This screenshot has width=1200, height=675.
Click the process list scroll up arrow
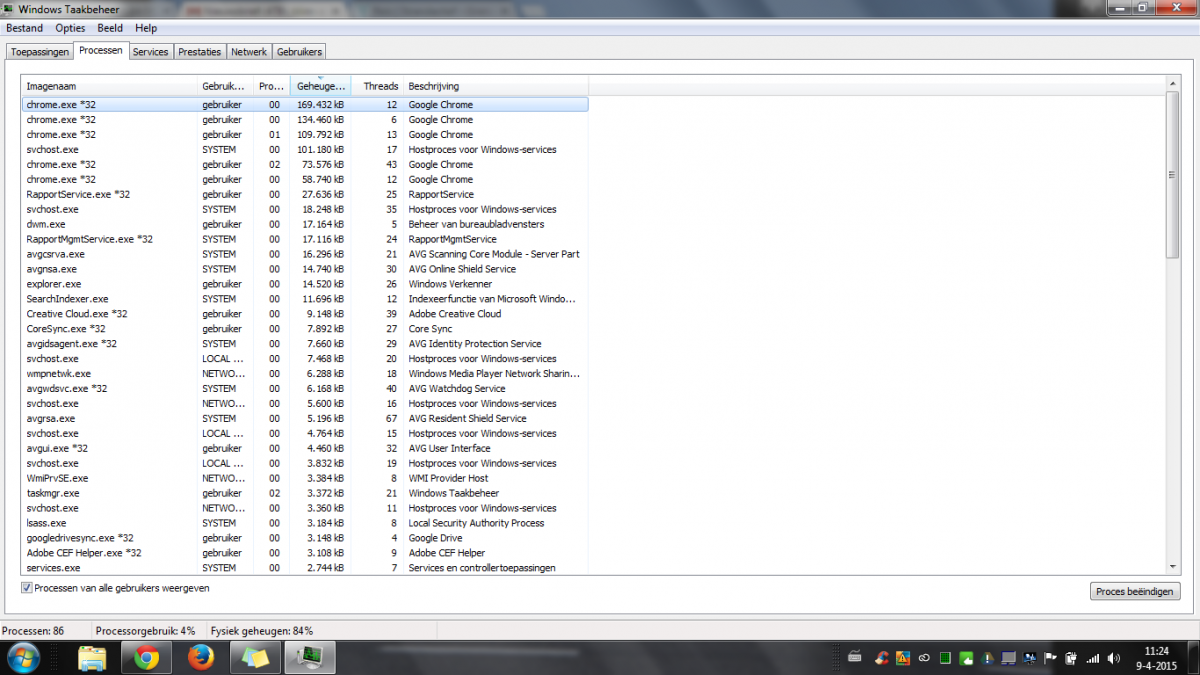pyautogui.click(x=1173, y=85)
